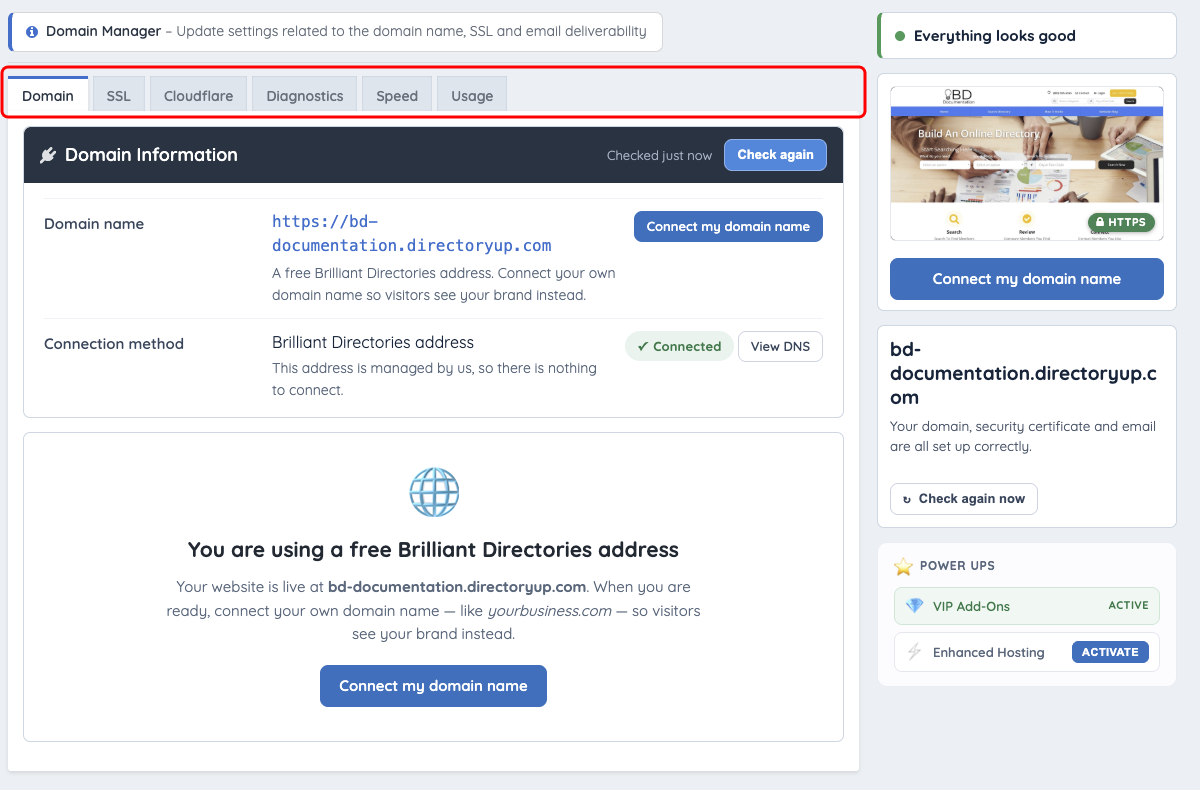Click the bd-documentation.directoryup.com sidebar heading
The height and width of the screenshot is (790, 1200).
(x=1023, y=373)
